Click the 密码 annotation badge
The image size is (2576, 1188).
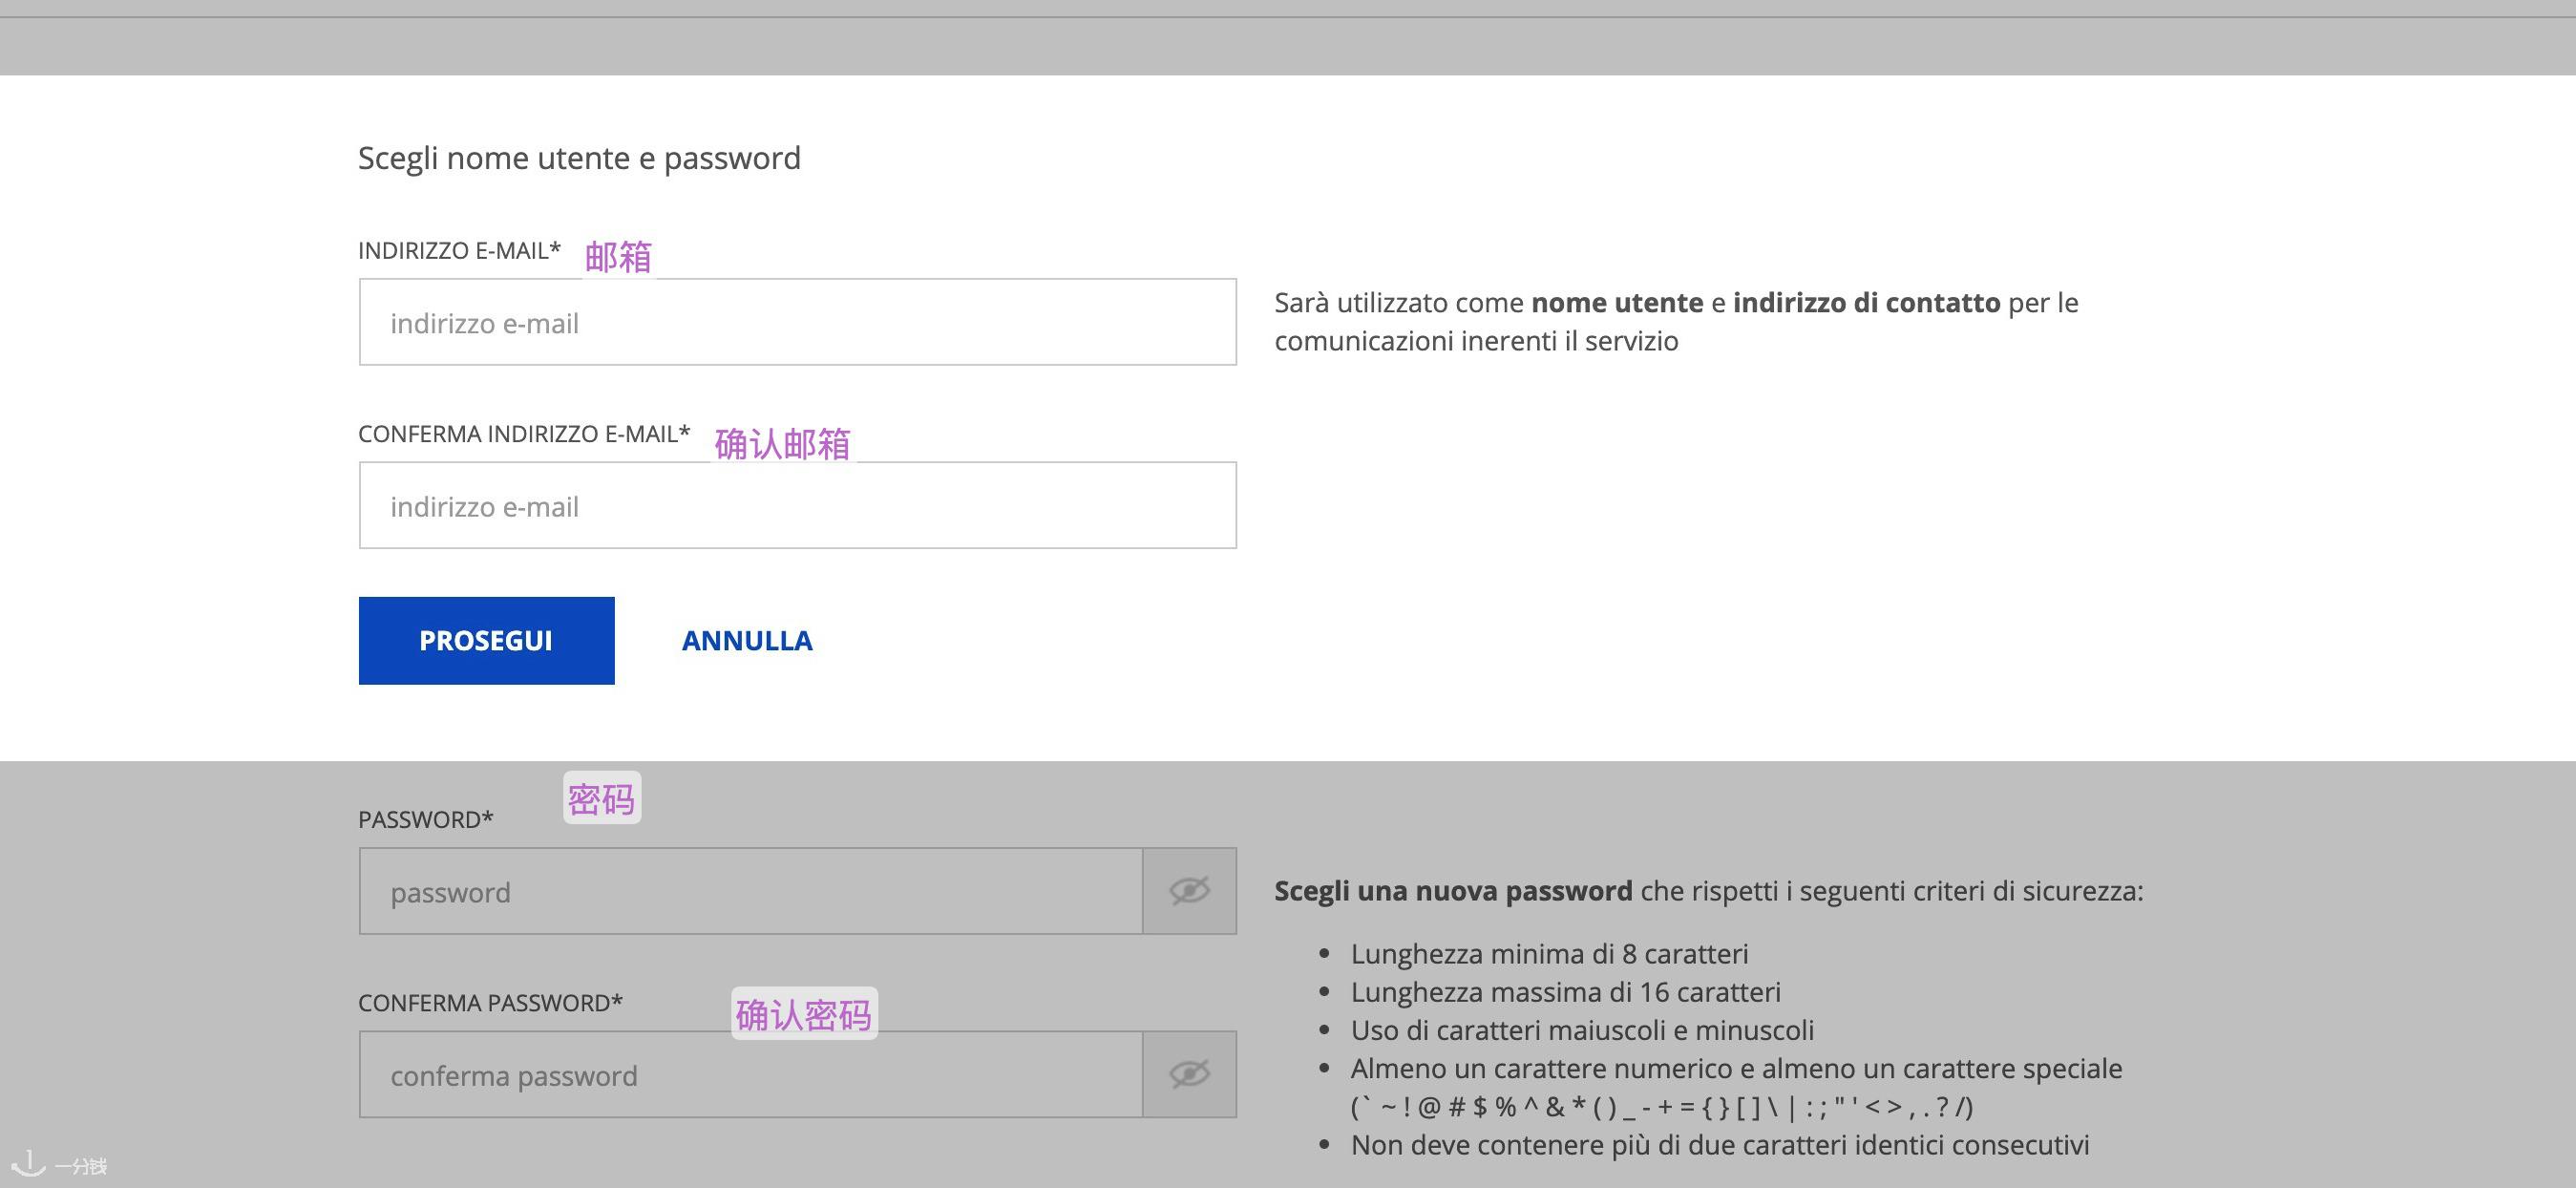pos(601,798)
